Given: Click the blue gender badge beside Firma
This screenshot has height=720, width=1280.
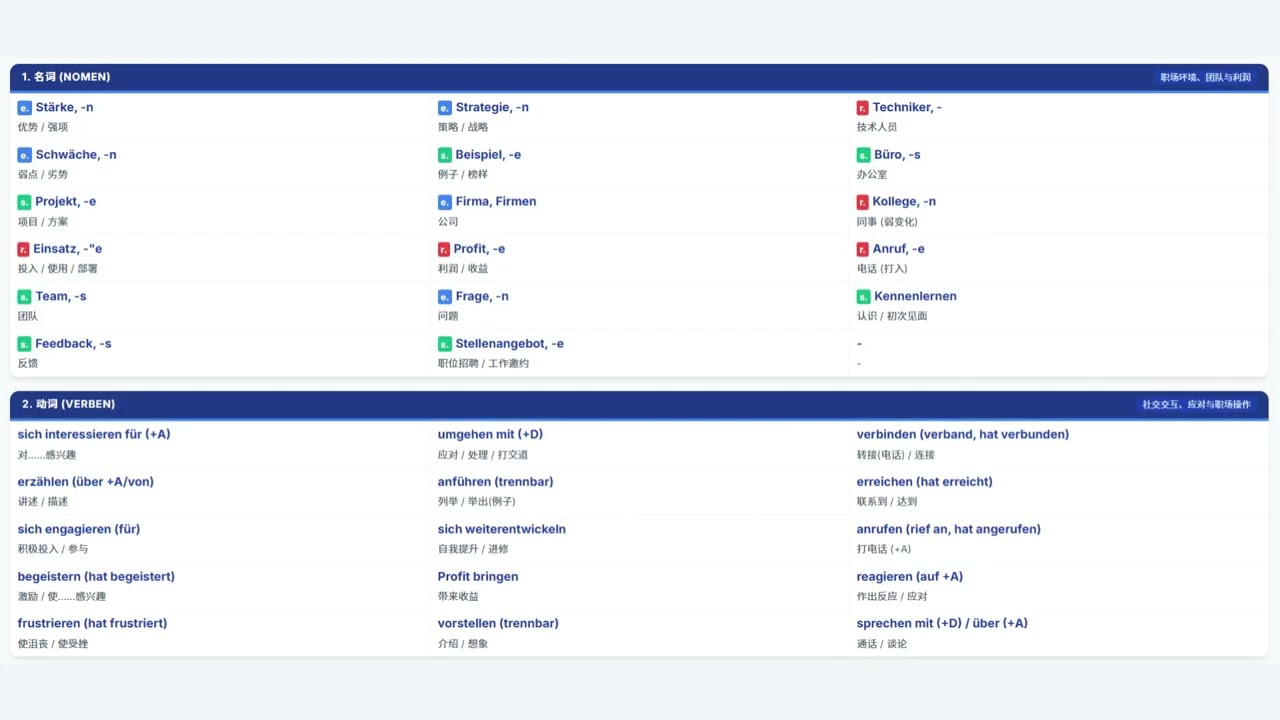Looking at the screenshot, I should point(445,202).
